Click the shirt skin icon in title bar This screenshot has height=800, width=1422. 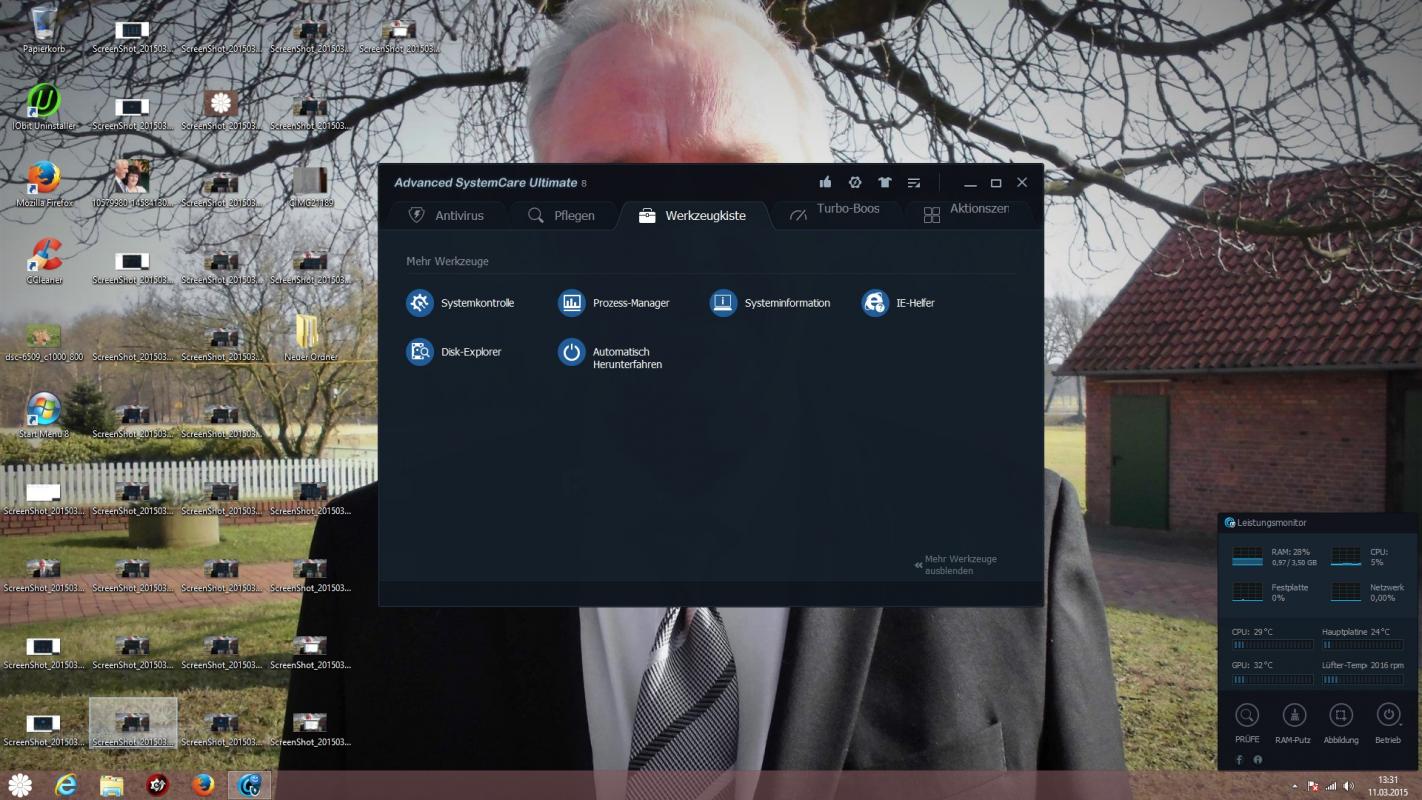coord(884,183)
